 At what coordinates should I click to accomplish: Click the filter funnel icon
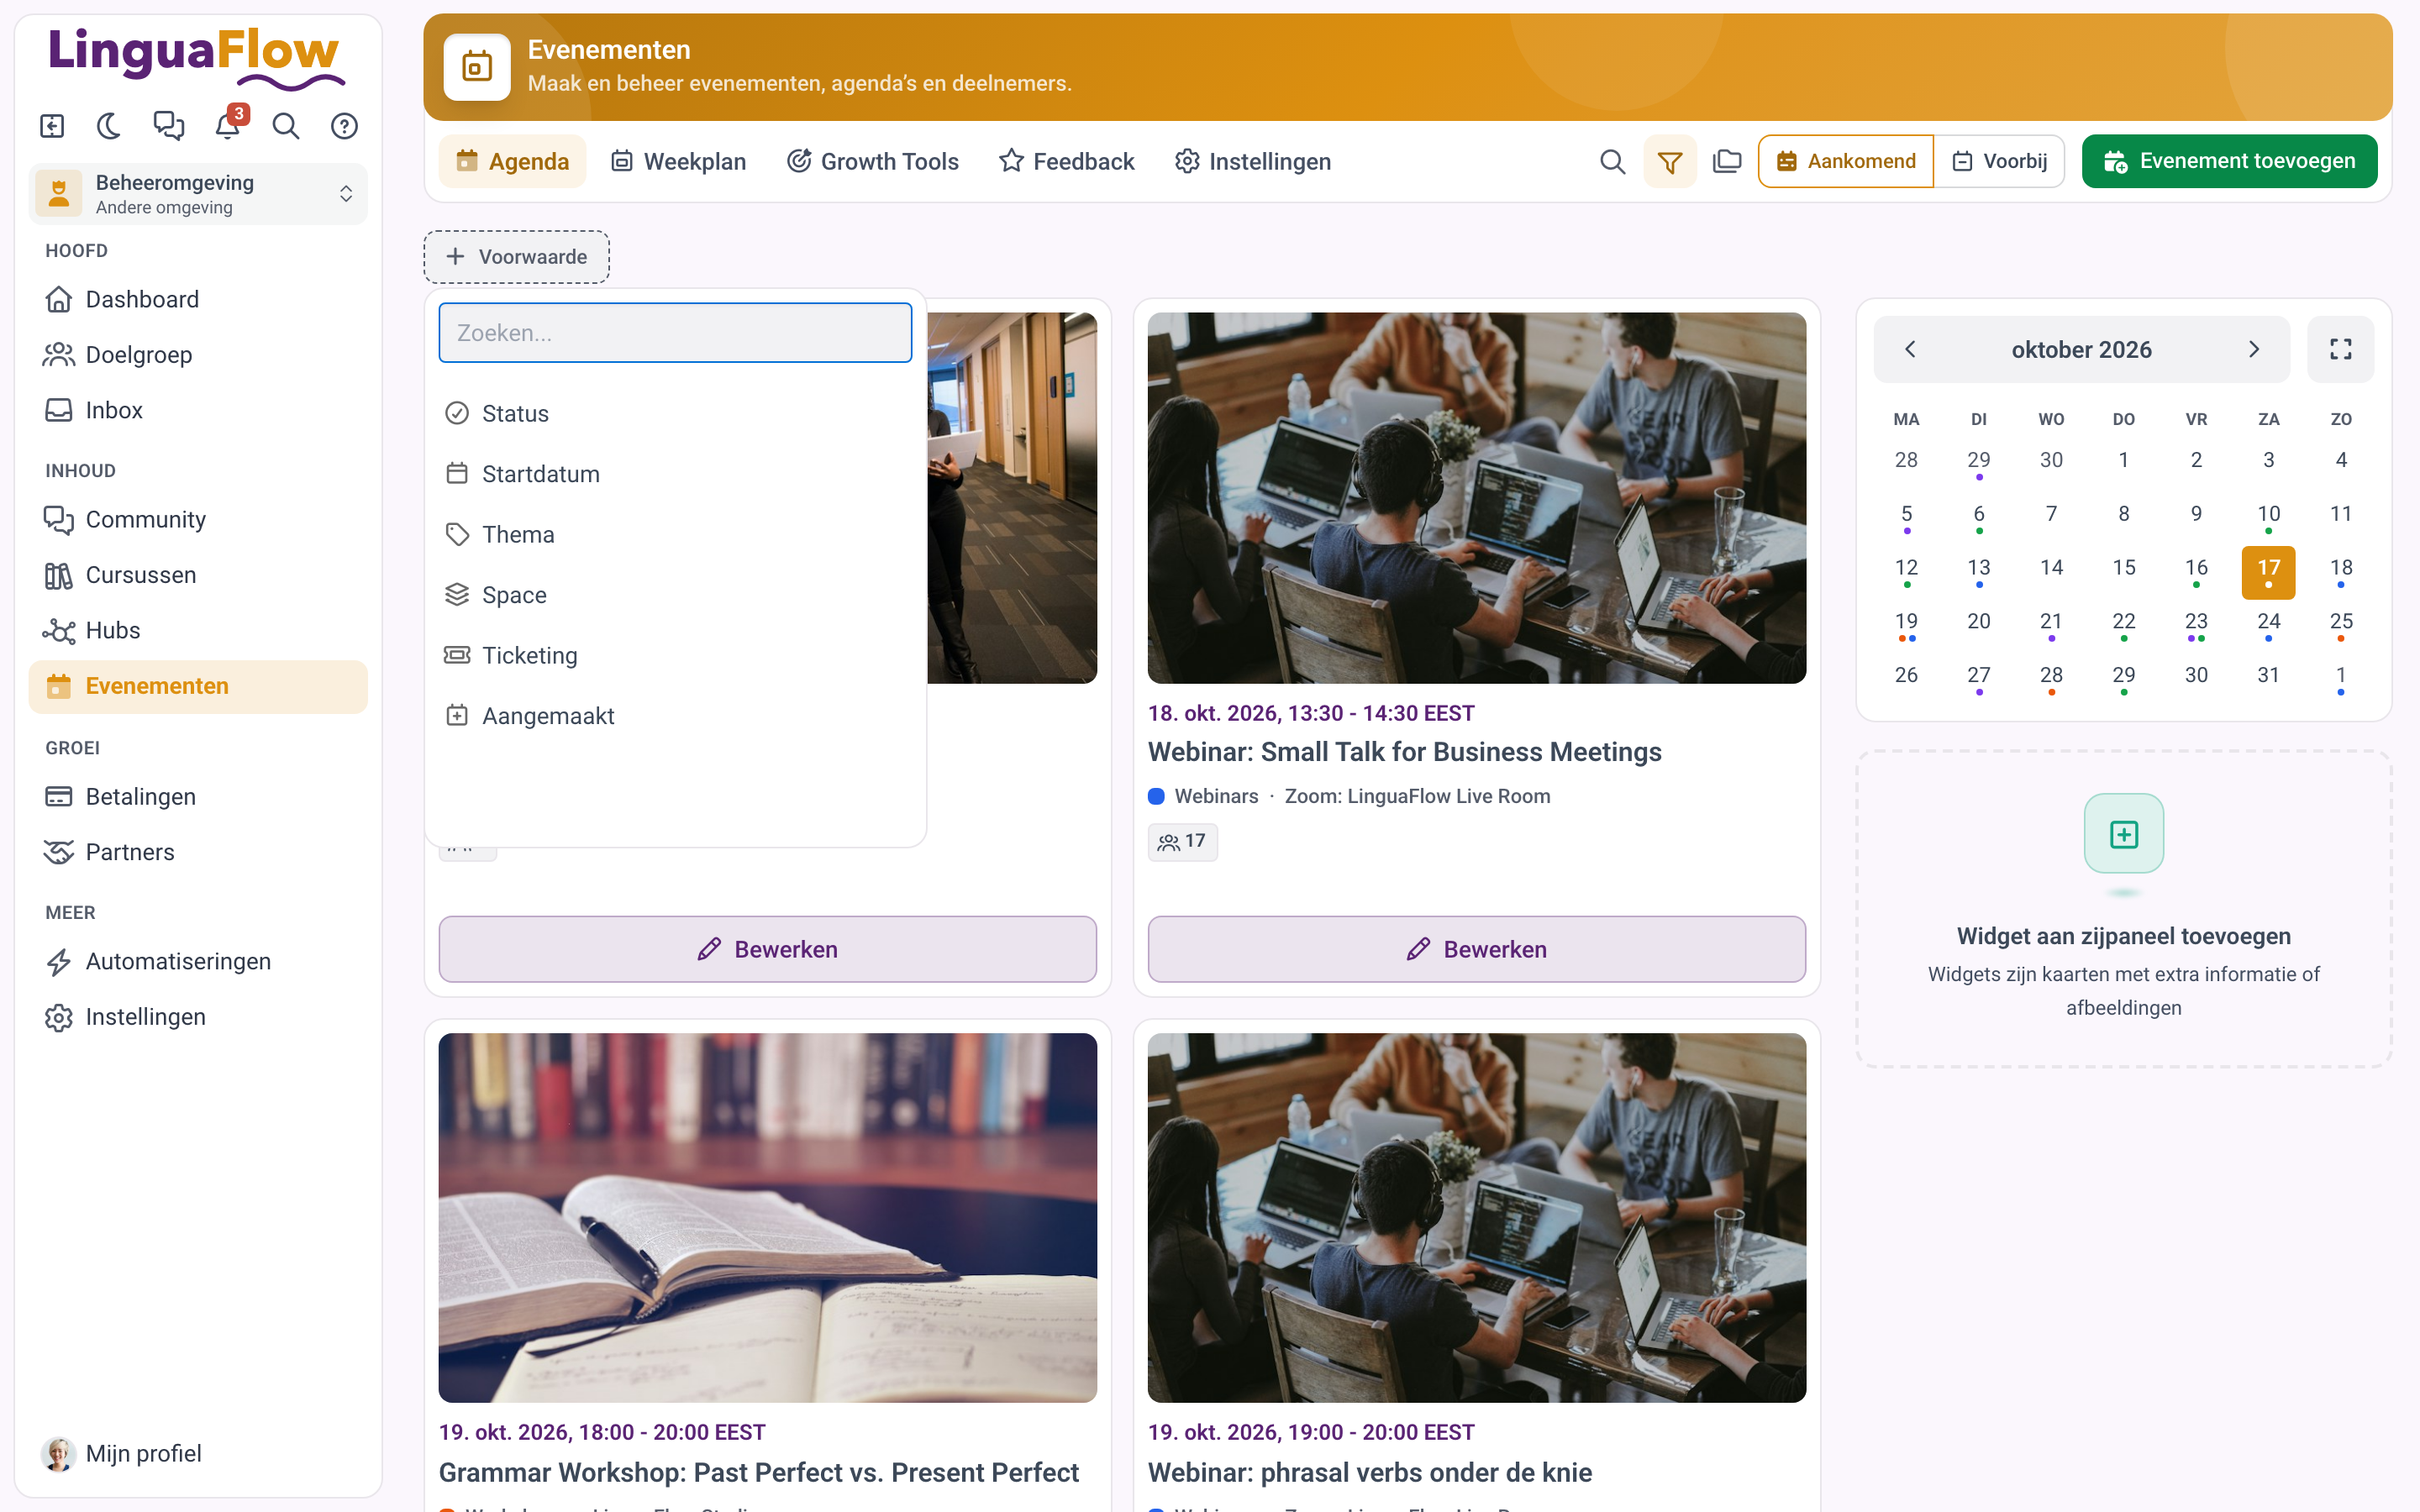(1670, 161)
